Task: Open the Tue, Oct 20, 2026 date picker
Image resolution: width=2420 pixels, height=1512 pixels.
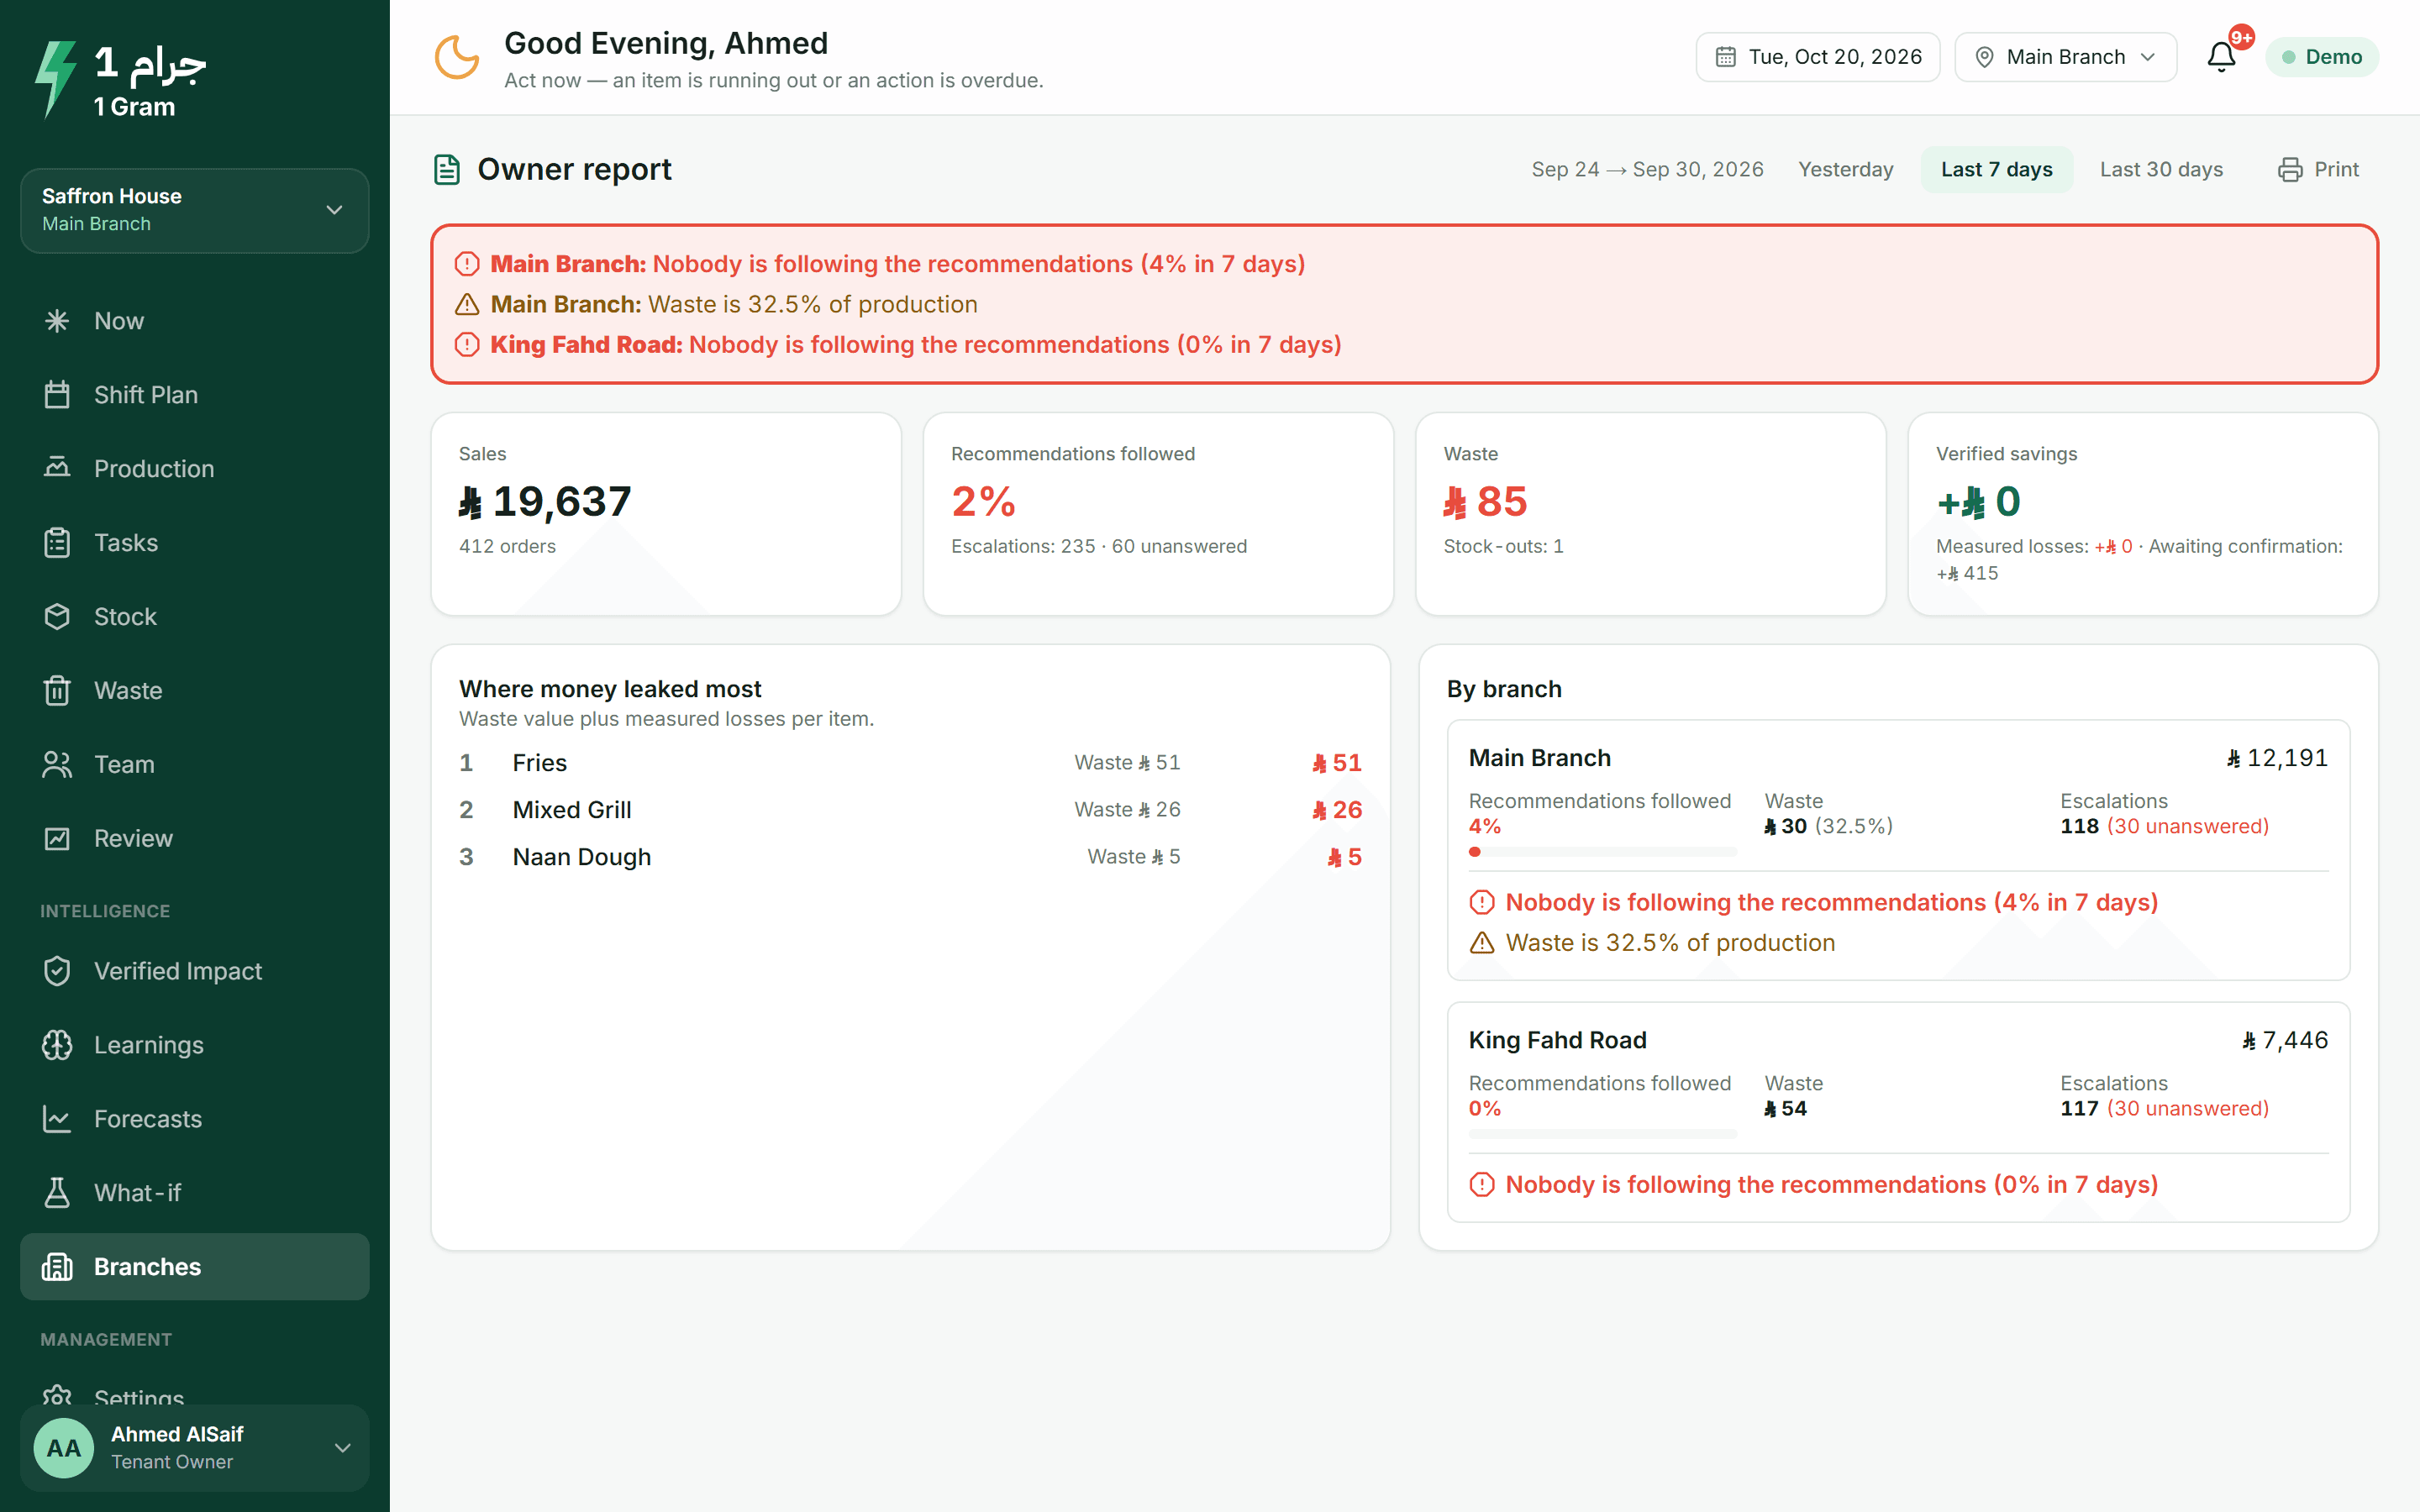Action: [1817, 57]
